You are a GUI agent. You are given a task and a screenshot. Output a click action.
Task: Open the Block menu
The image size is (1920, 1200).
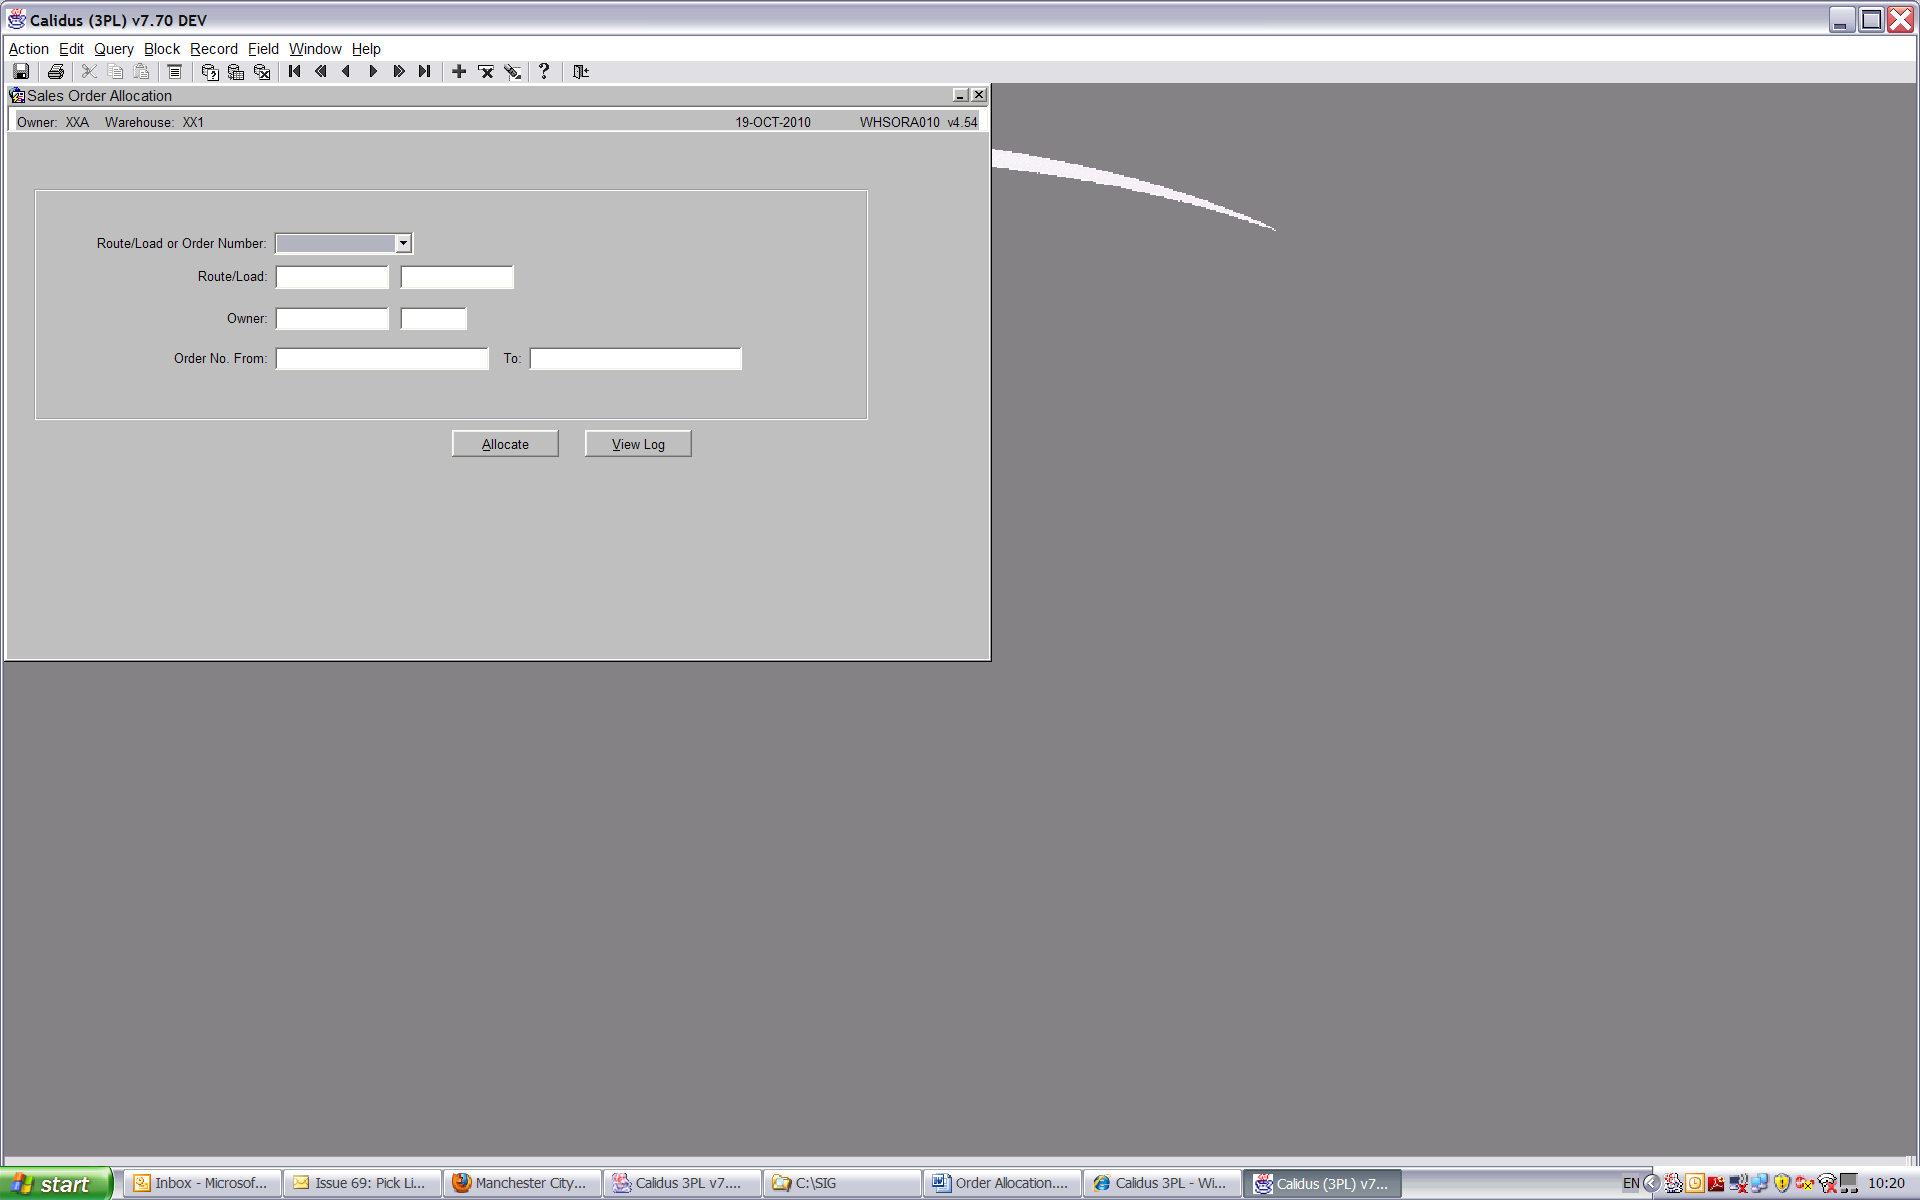[161, 49]
